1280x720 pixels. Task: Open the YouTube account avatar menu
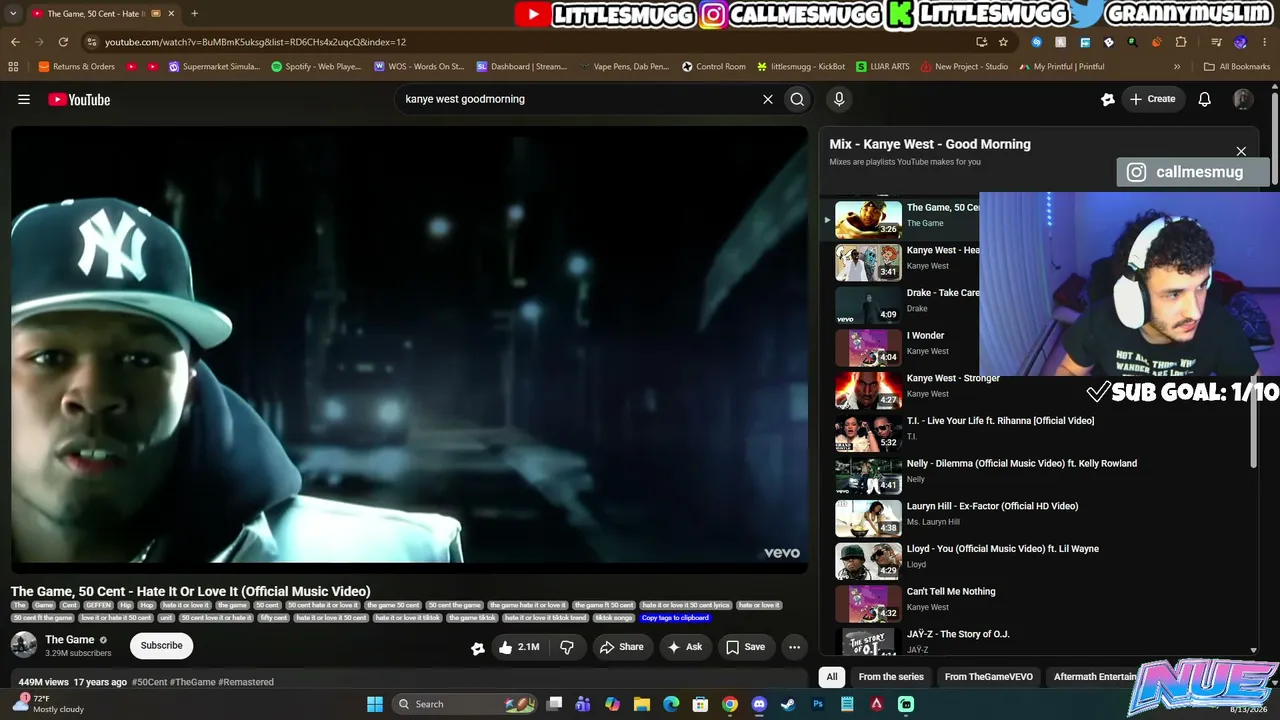1243,99
